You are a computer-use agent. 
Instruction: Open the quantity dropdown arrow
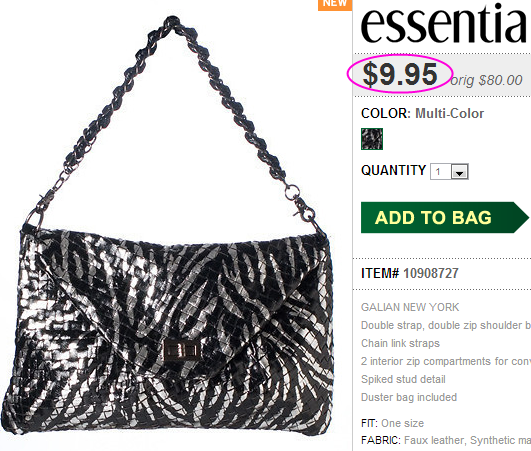click(460, 172)
